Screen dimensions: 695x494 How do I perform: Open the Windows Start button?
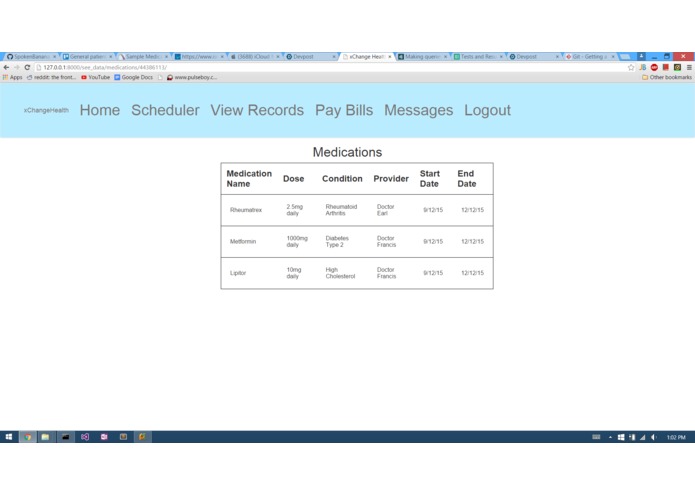click(x=9, y=437)
